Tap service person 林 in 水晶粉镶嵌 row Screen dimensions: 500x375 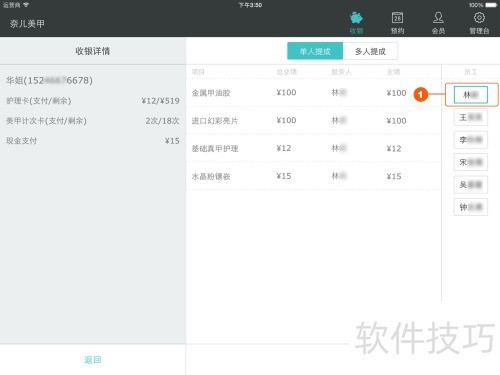click(339, 176)
